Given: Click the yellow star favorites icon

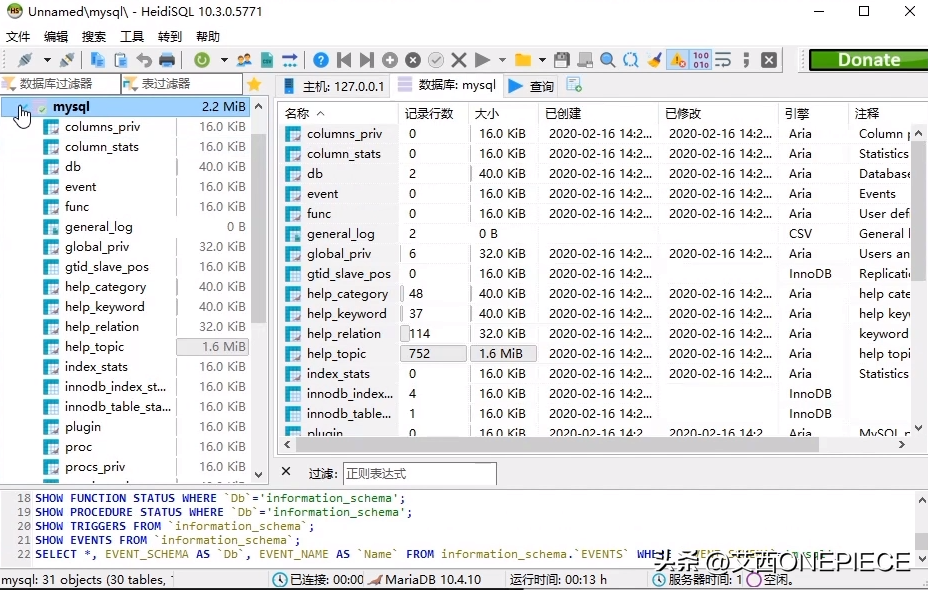Looking at the screenshot, I should click(254, 85).
